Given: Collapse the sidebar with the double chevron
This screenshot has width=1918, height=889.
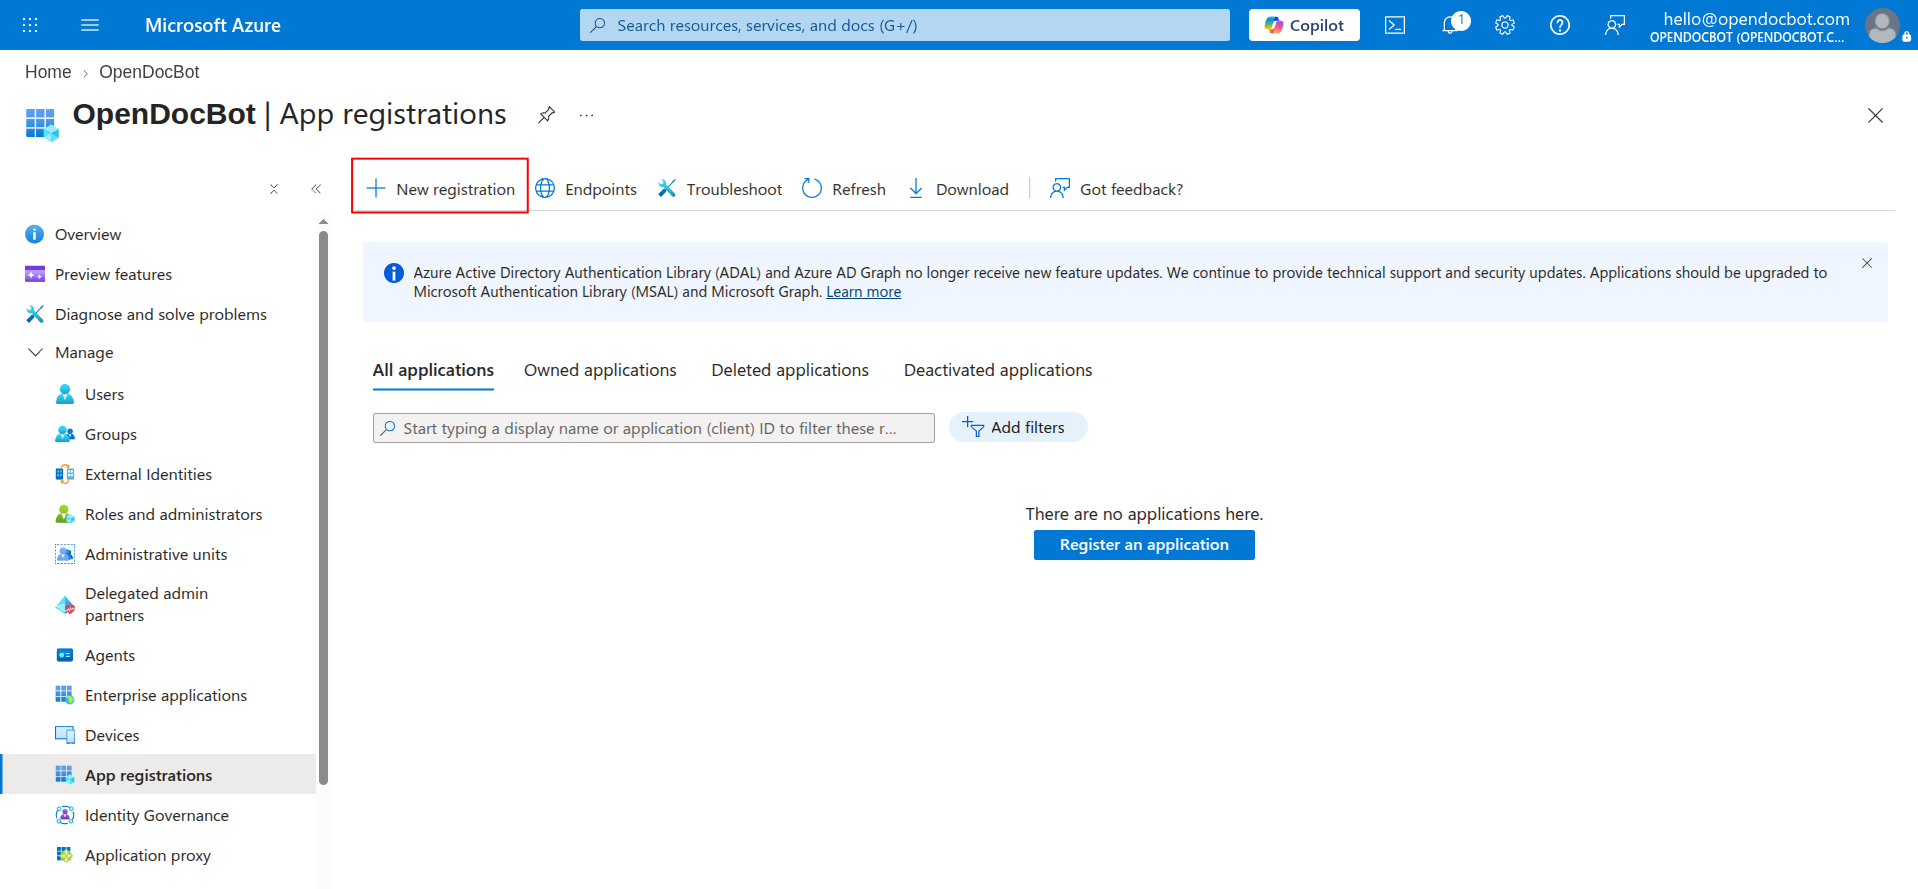Looking at the screenshot, I should pos(316,189).
